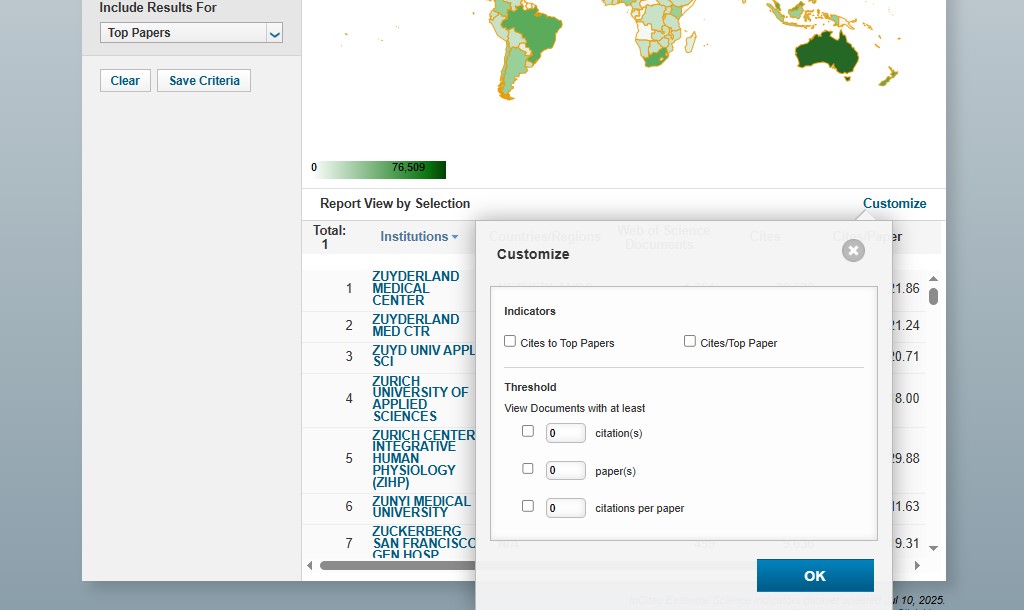Image resolution: width=1024 pixels, height=610 pixels.
Task: Open Zunyi Medical University institution link
Action: click(x=421, y=506)
